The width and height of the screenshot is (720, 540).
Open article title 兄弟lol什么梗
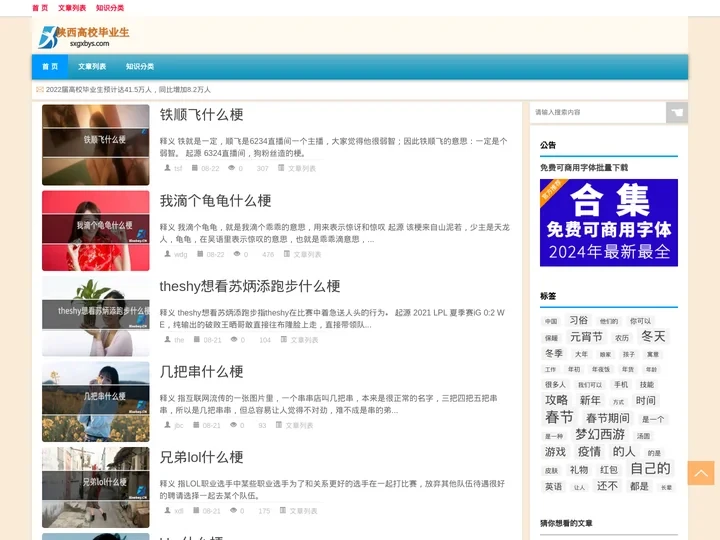click(x=201, y=457)
